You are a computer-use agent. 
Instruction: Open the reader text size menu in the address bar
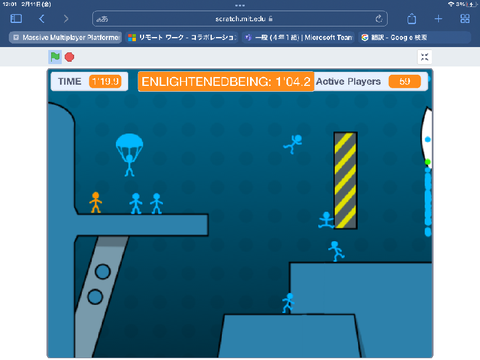tap(102, 19)
